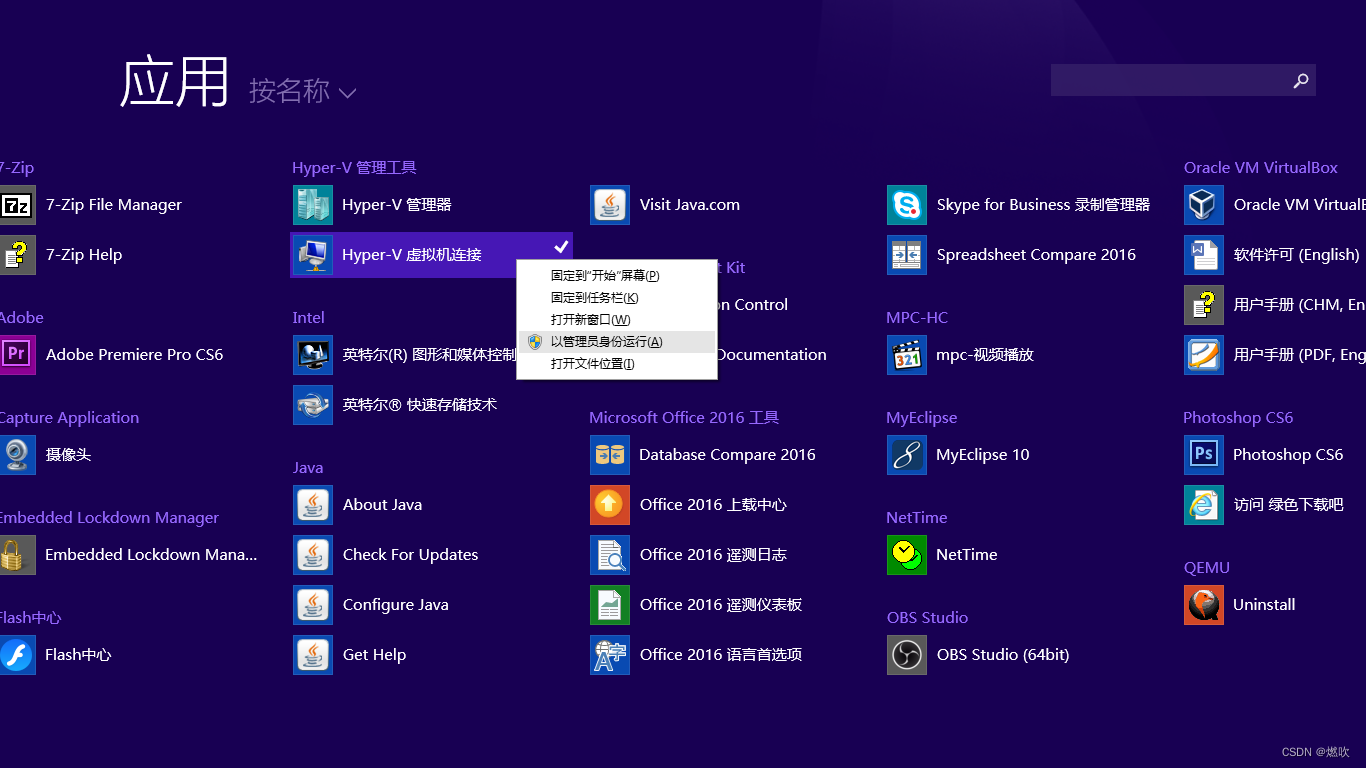Open Office 2016 遥测日志 icon
This screenshot has height=768, width=1366.
610,555
